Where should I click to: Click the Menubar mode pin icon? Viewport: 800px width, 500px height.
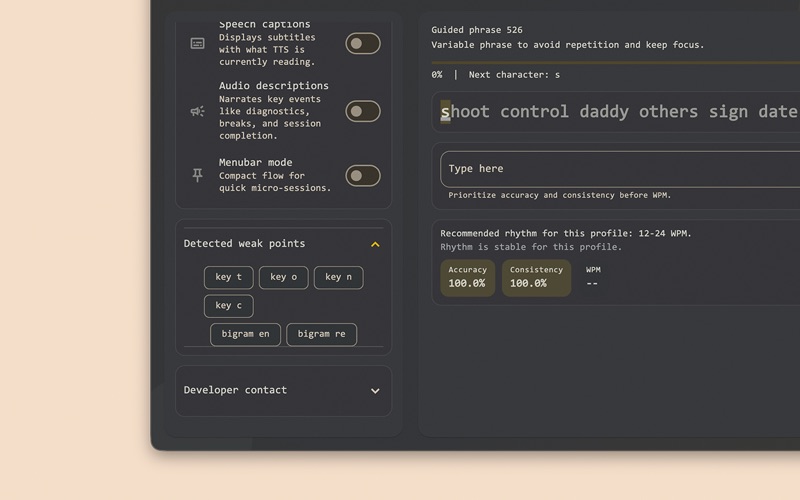(x=197, y=176)
